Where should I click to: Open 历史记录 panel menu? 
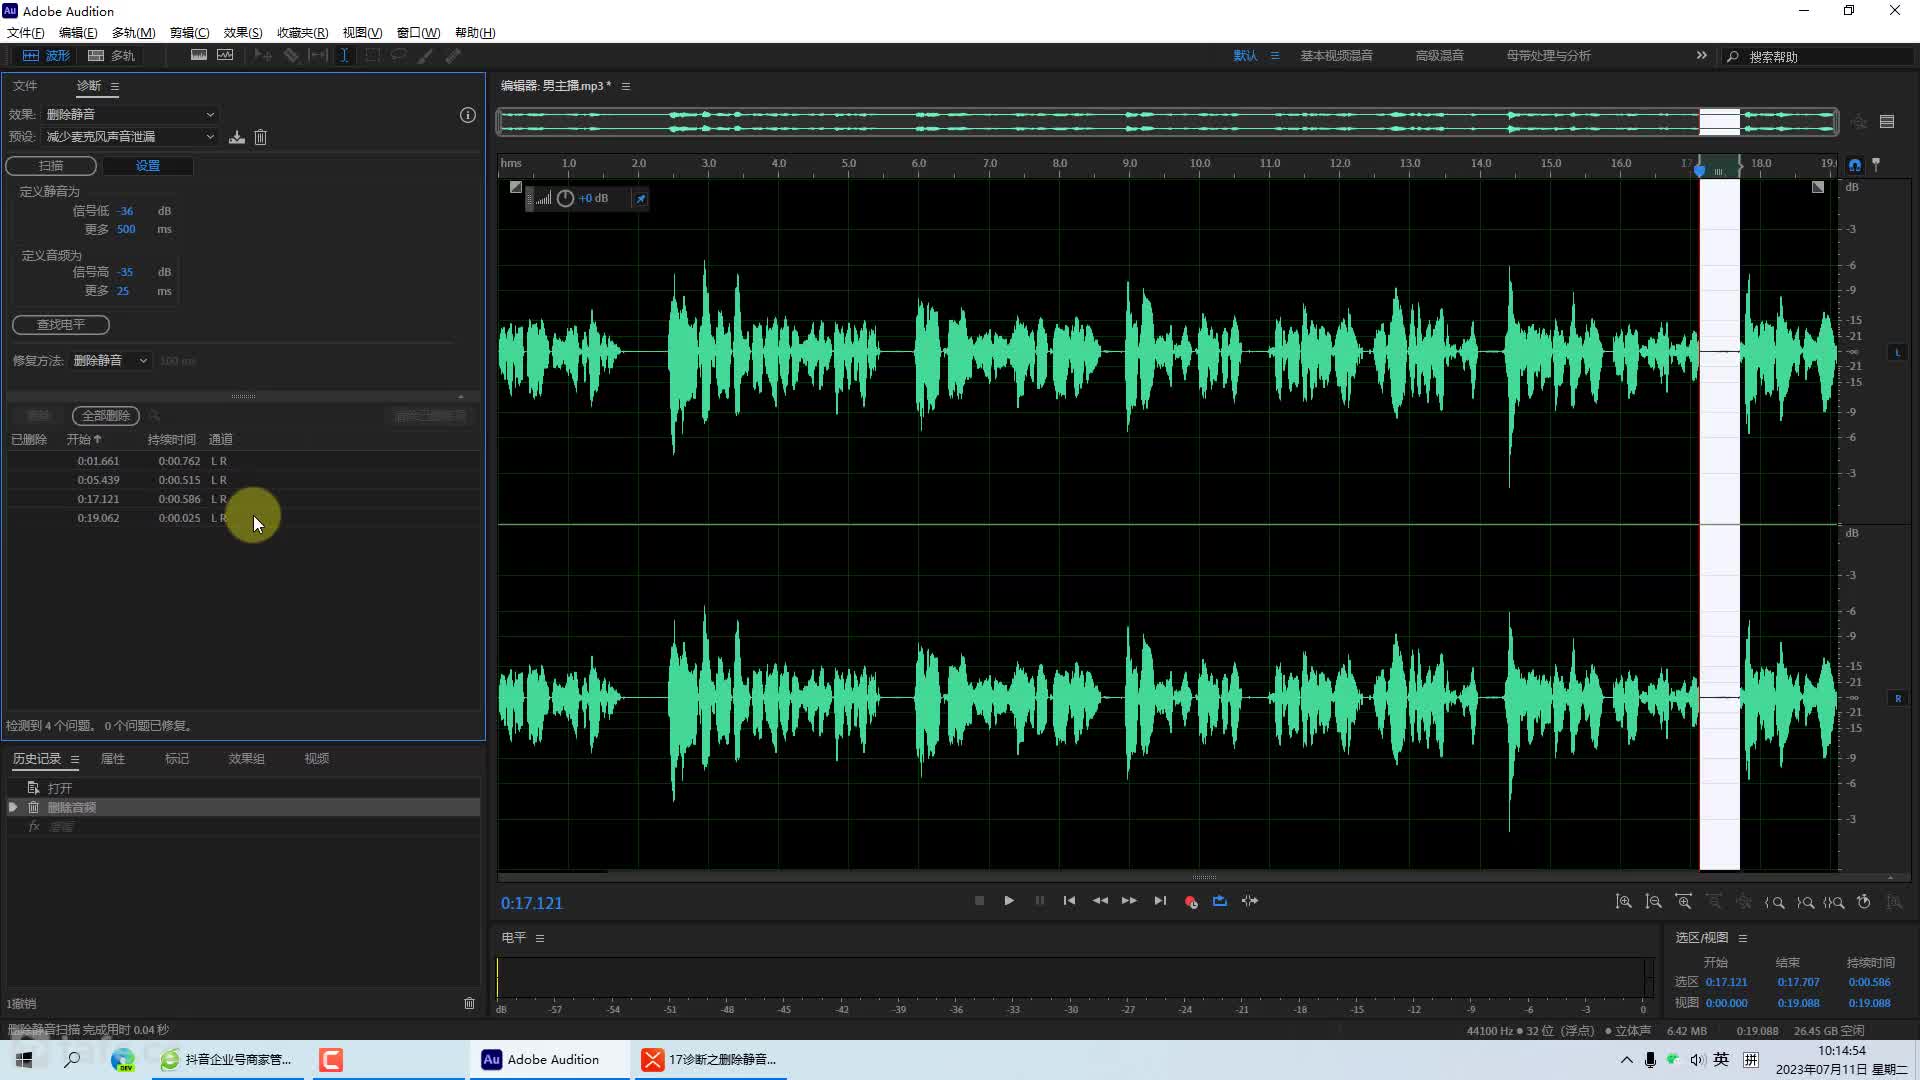click(x=75, y=760)
